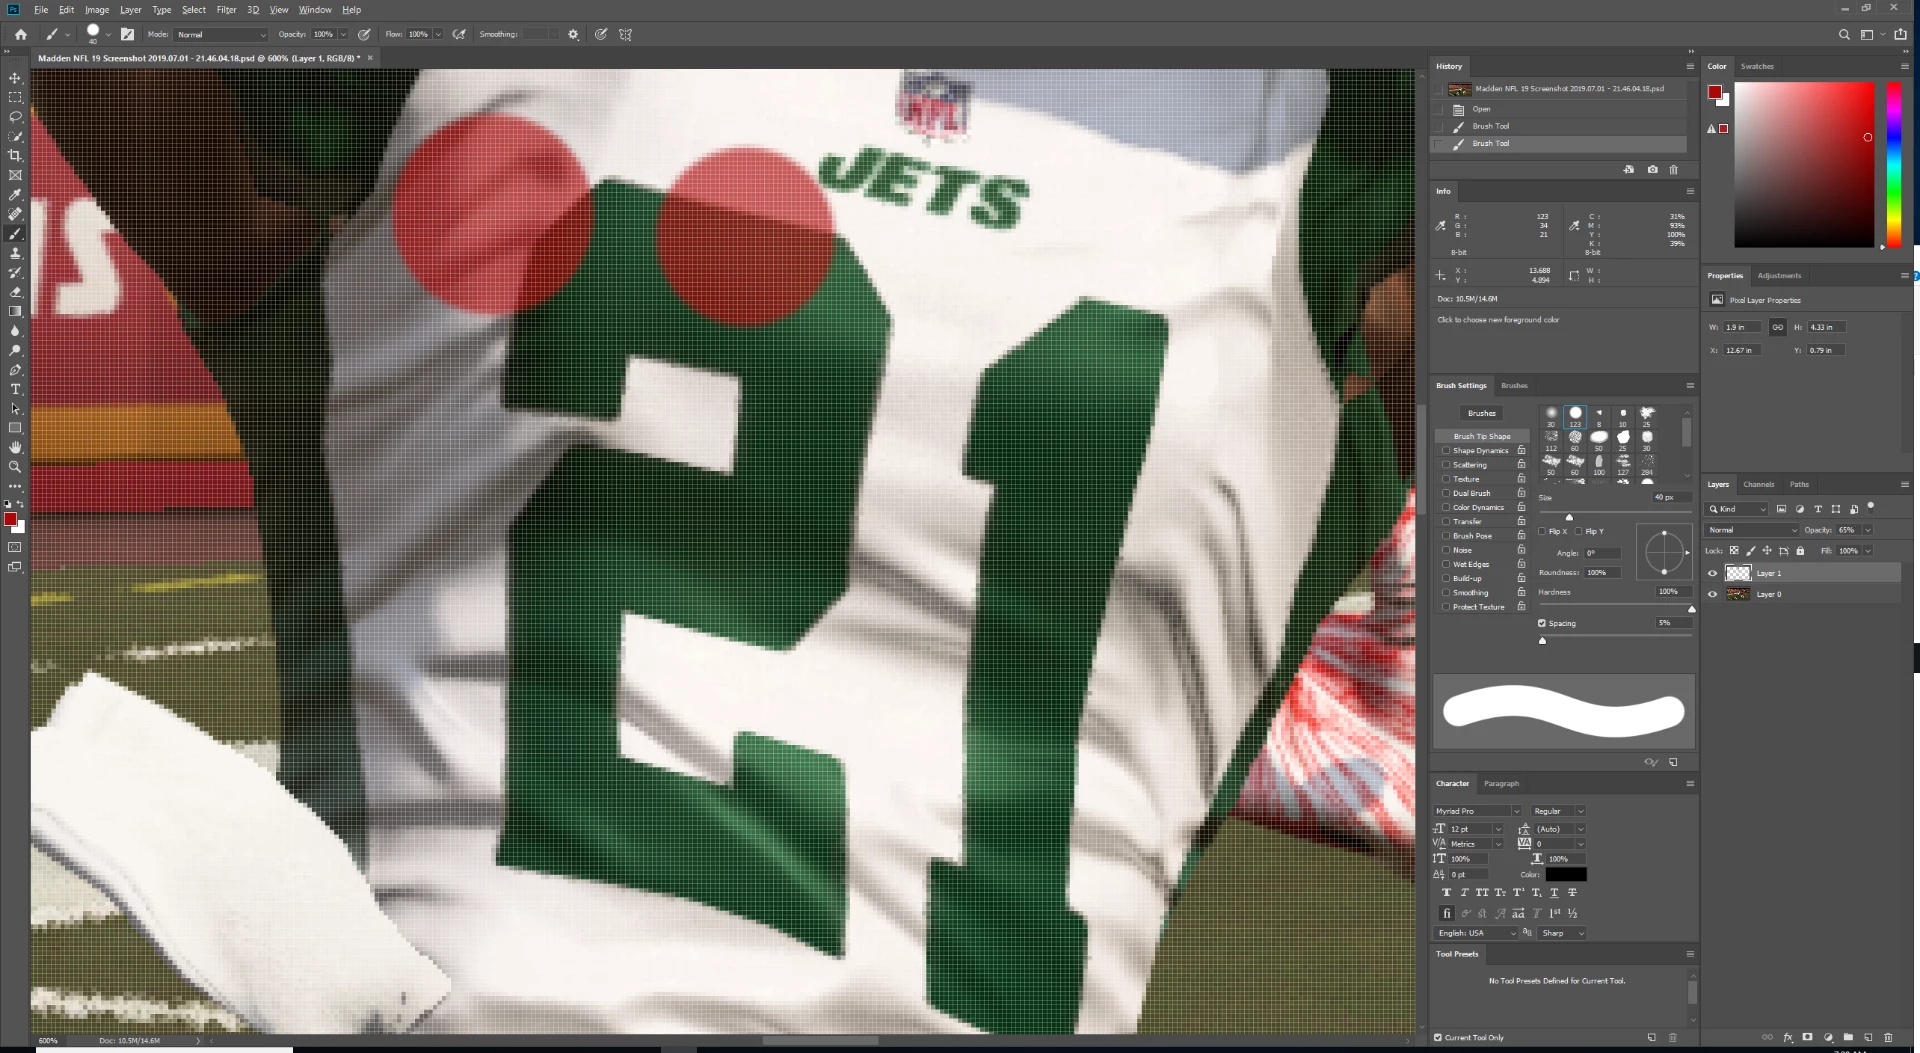Viewport: 1920px width, 1053px height.
Task: Enable Wet Edges checkbox
Action: pos(1446,564)
